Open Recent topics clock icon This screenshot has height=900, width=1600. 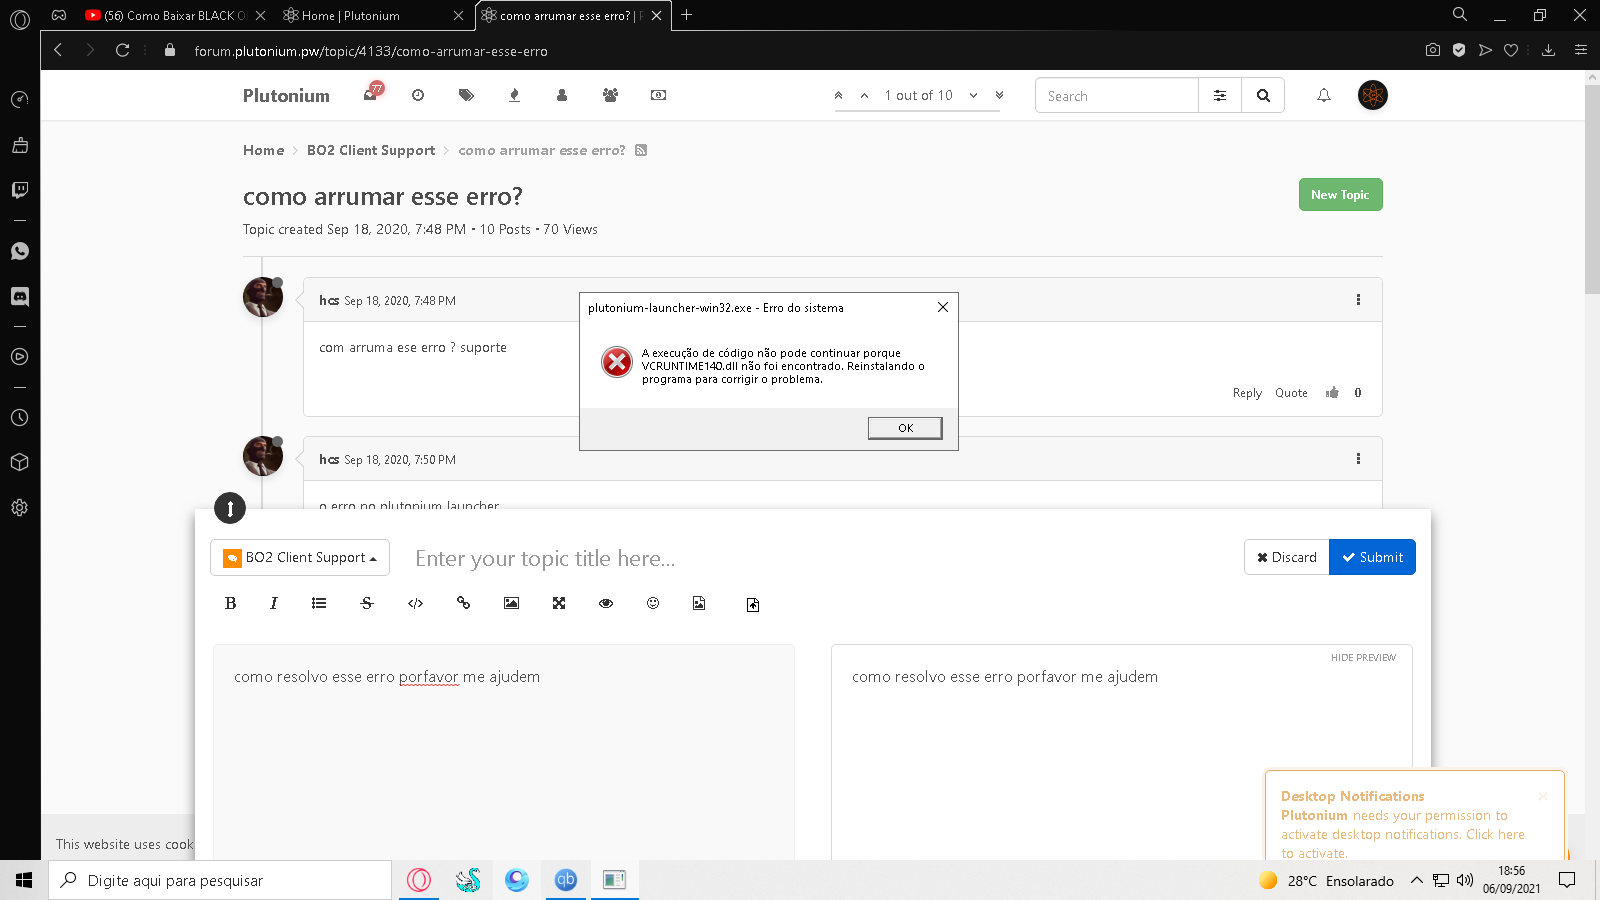click(418, 95)
